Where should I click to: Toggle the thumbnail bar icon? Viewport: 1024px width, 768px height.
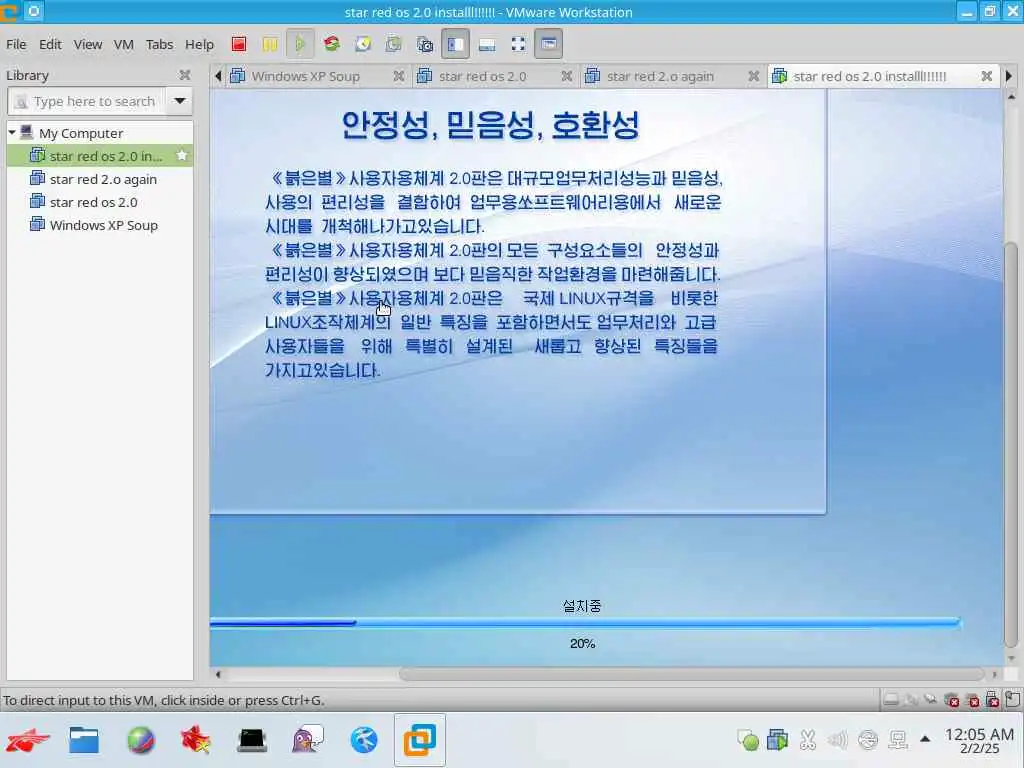click(x=487, y=44)
